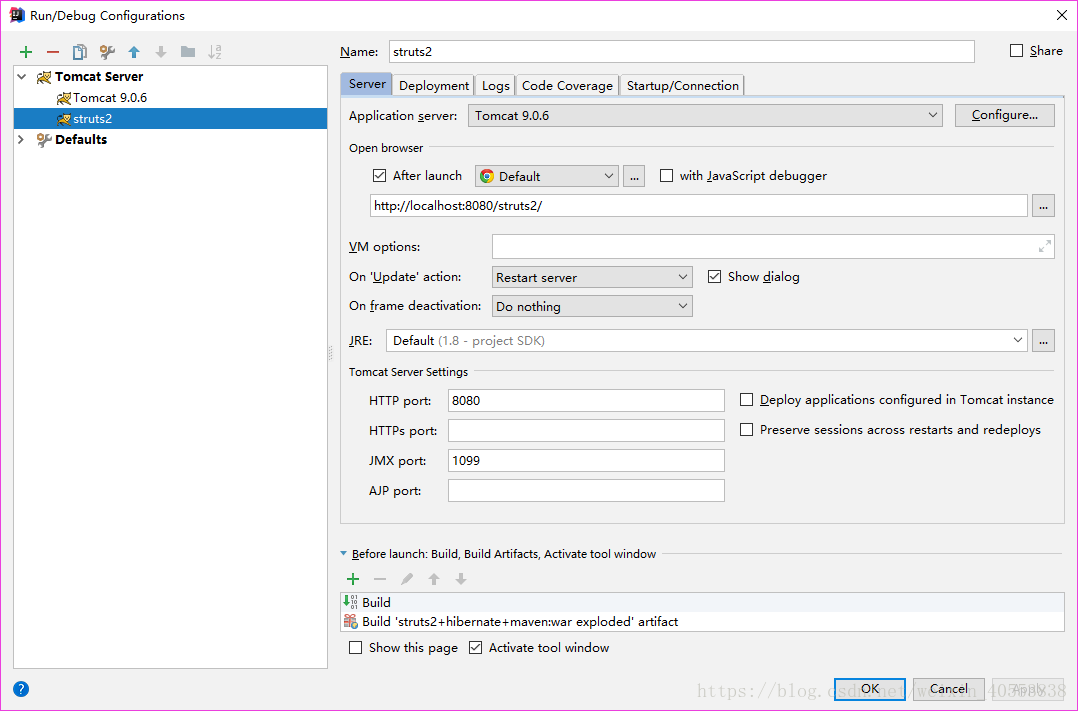Check Show this page checkbox
The height and width of the screenshot is (711, 1078).
coord(355,648)
